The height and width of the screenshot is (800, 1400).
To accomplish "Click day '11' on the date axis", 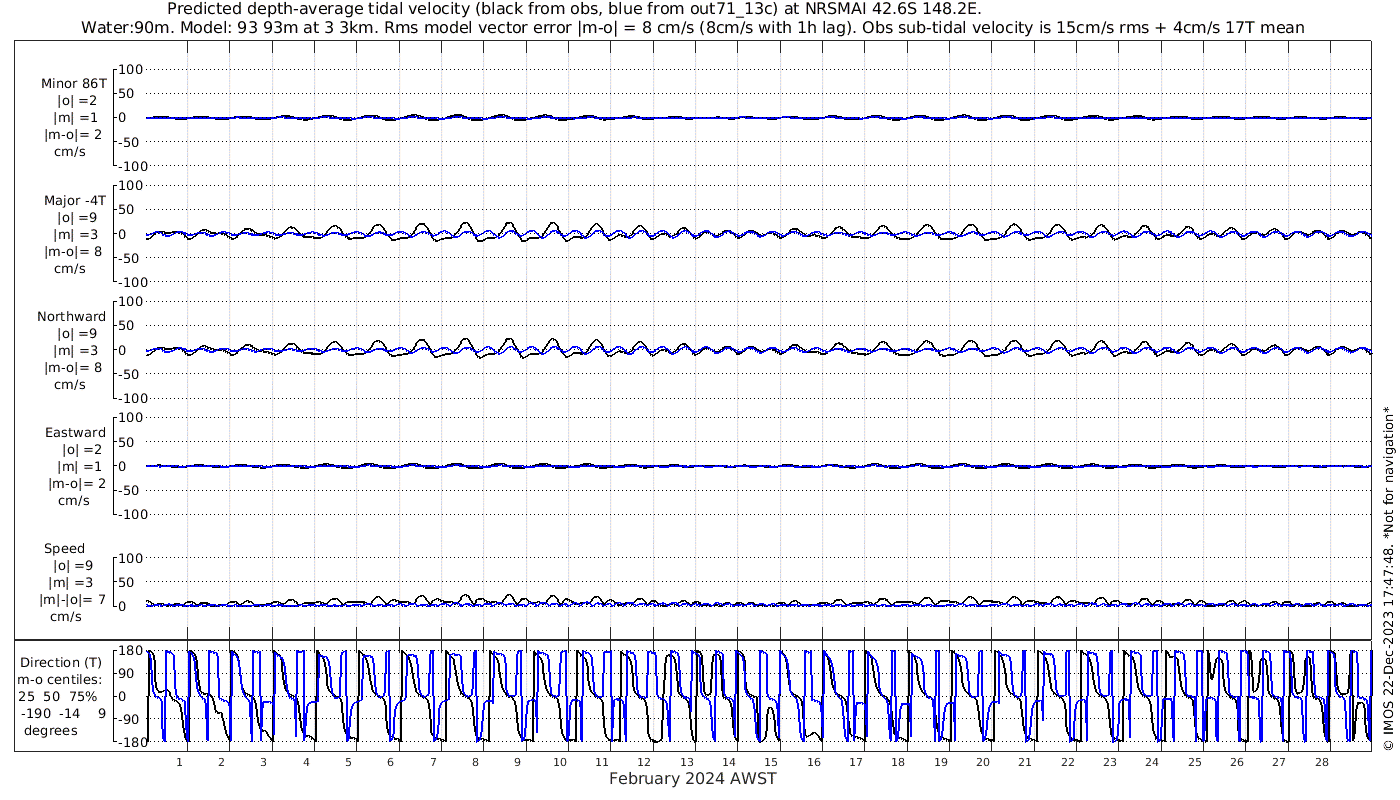I will (x=602, y=762).
